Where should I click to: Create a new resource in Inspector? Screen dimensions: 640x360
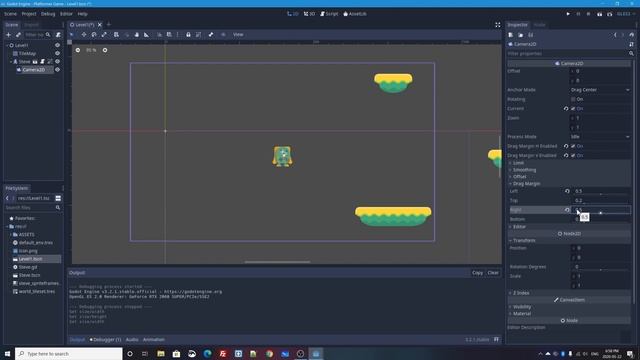(x=511, y=35)
